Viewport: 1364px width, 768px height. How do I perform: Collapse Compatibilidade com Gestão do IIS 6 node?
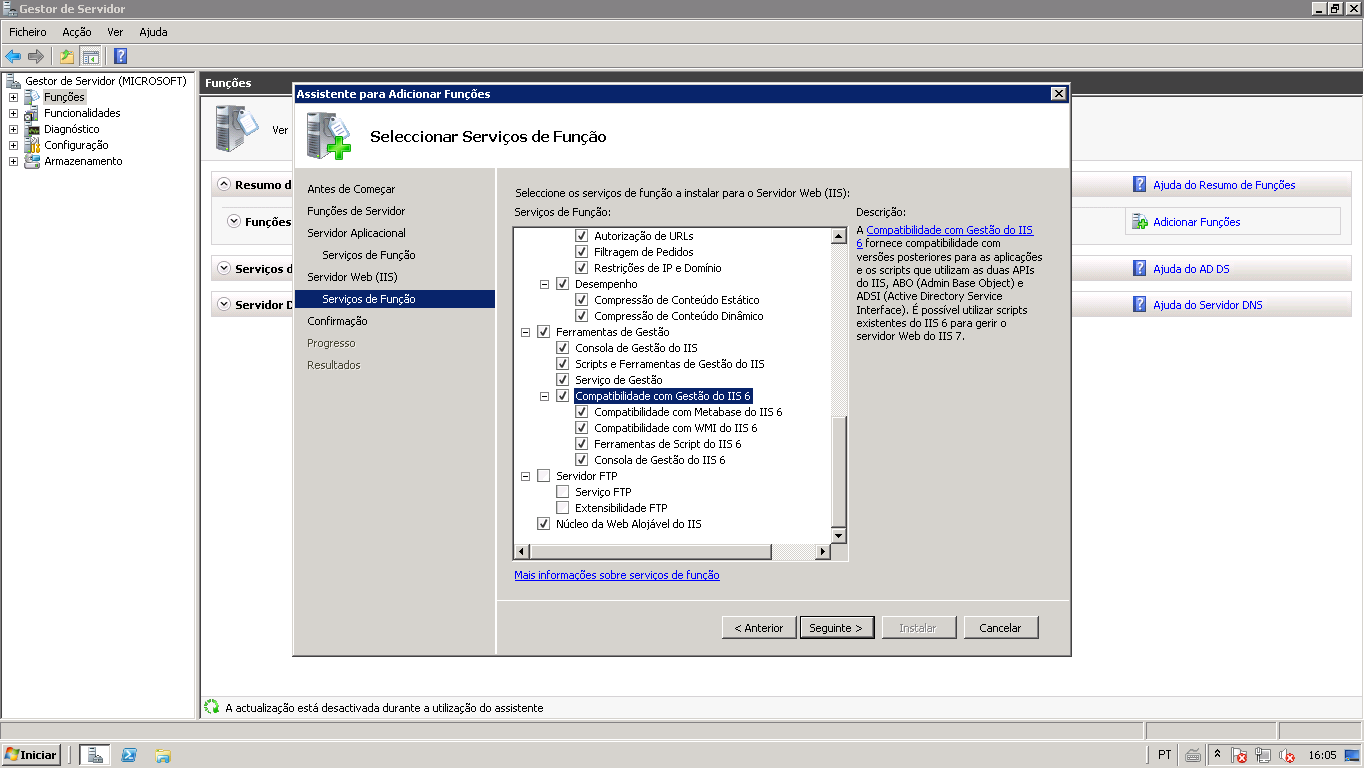point(545,396)
